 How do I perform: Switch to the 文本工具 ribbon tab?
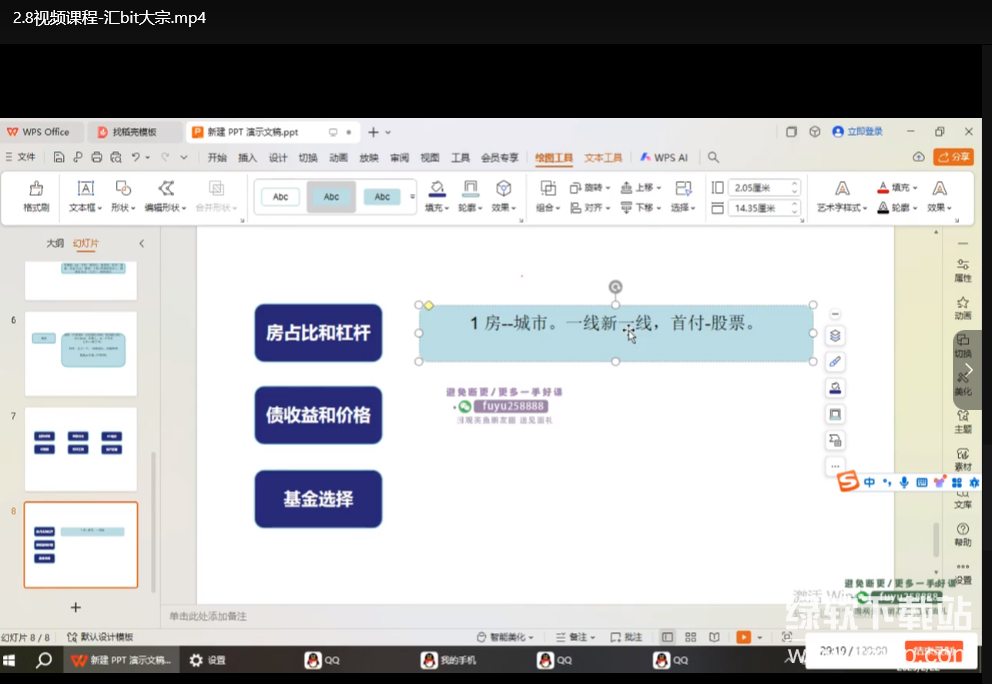[603, 157]
